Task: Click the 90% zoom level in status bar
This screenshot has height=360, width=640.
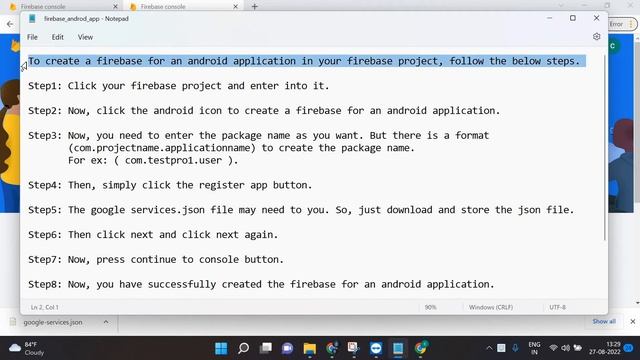Action: pos(430,307)
